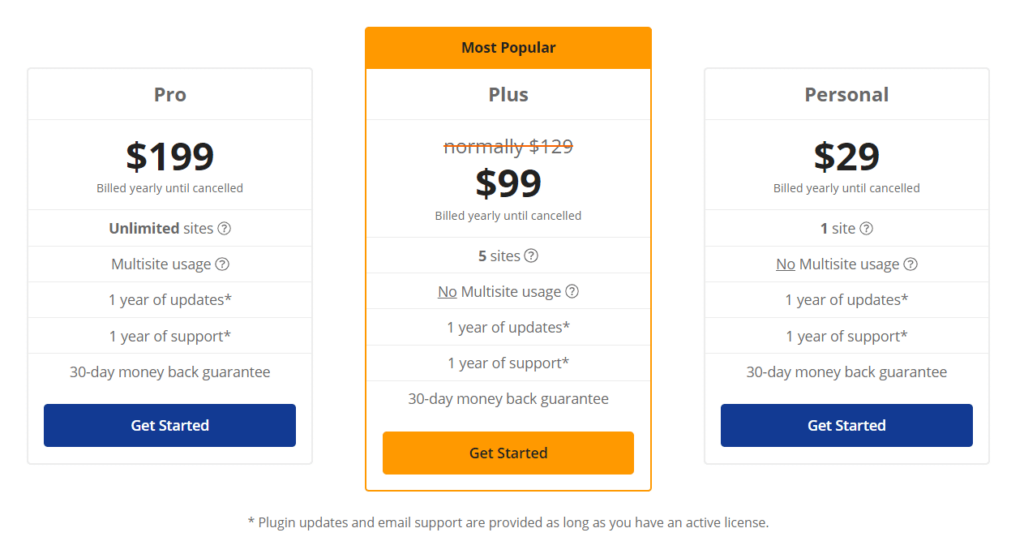Screen dimensions: 1024x554
Task: Click orange Get Started under Plus plan
Action: click(x=508, y=453)
